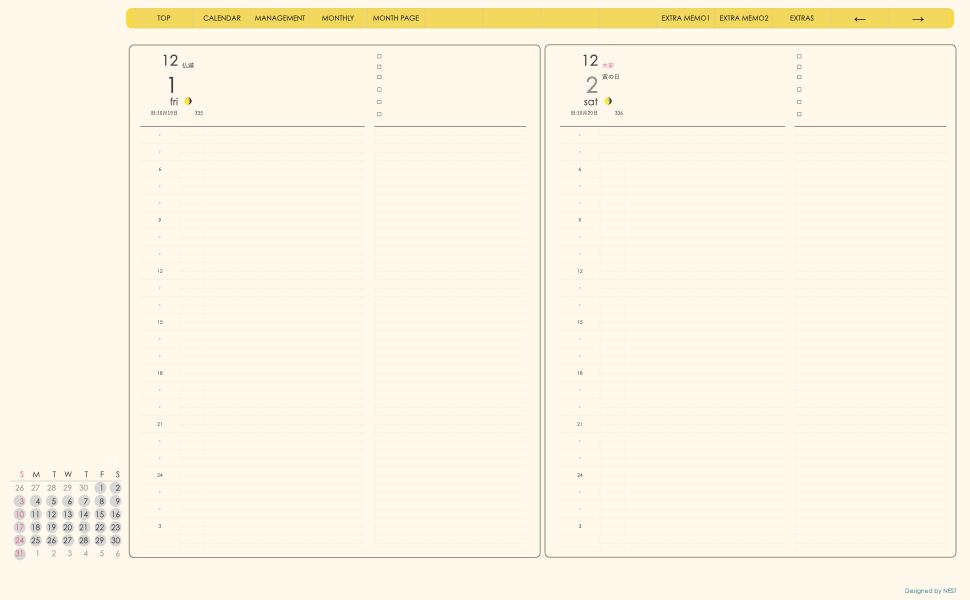Click the 21 hour label on the Friday timeline

coord(160,424)
